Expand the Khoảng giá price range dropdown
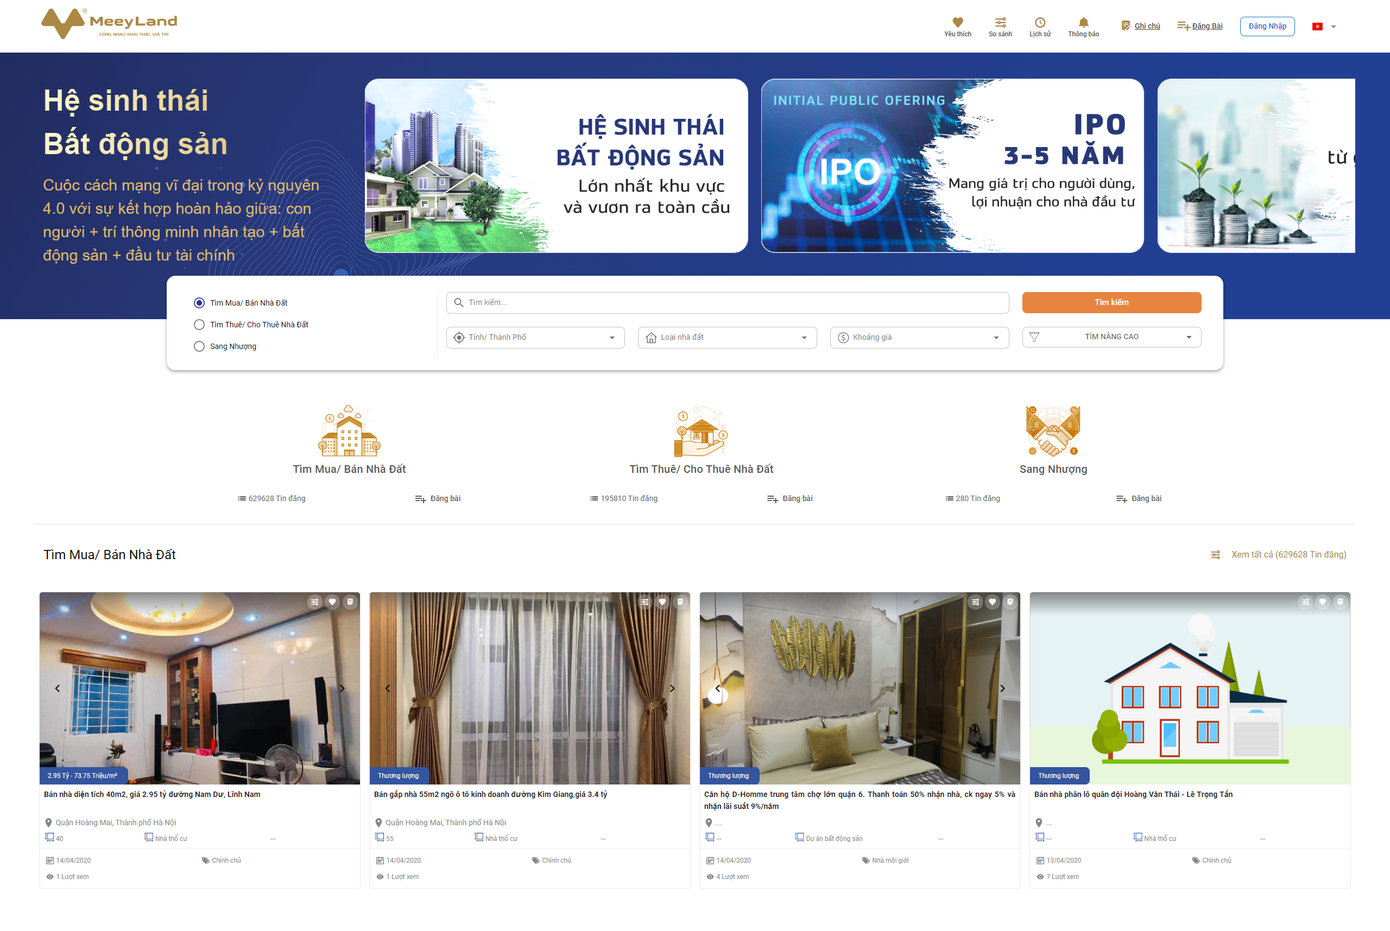This screenshot has height=931, width=1390. (919, 338)
